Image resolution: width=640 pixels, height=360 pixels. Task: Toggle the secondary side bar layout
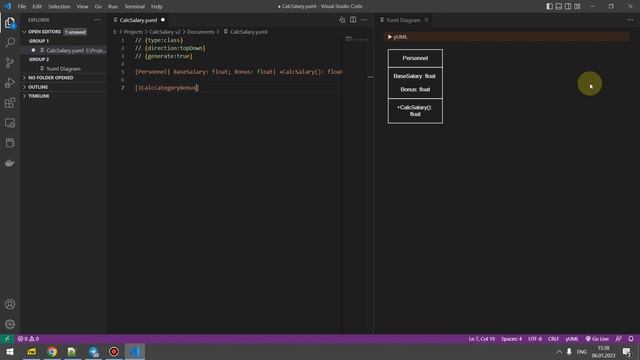pos(568,6)
